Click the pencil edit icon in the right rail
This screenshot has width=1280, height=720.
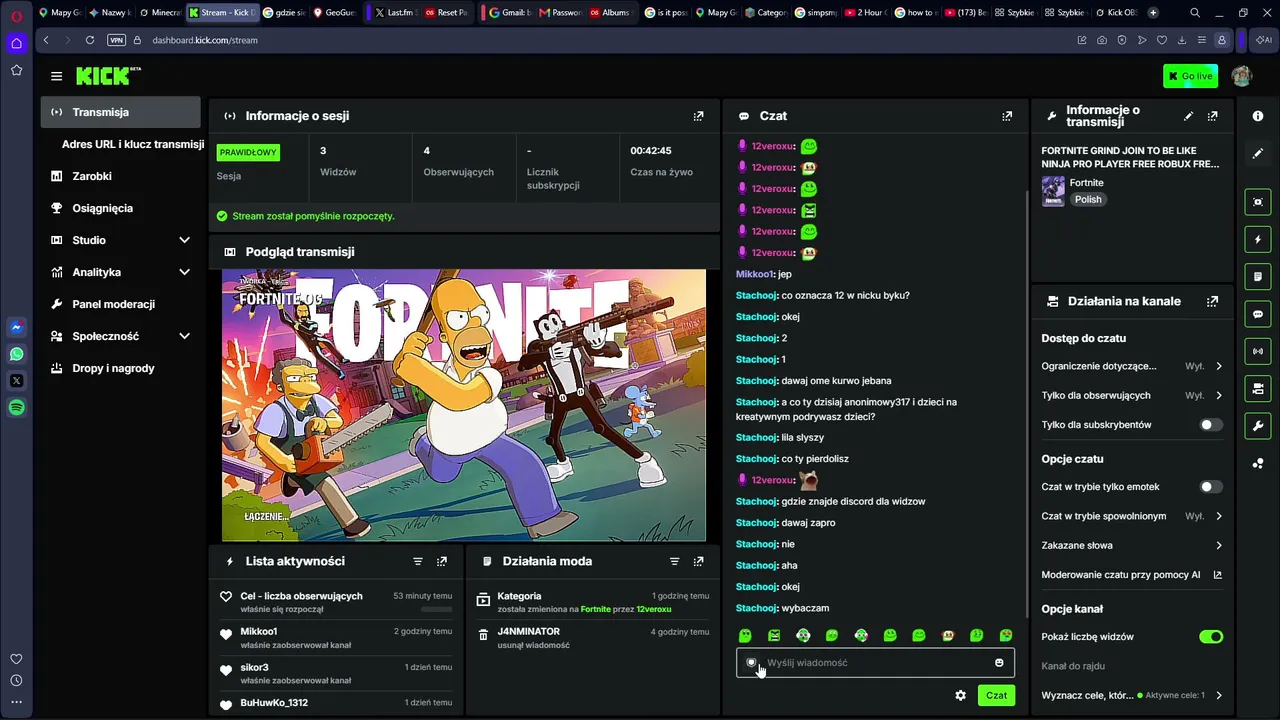1258,154
